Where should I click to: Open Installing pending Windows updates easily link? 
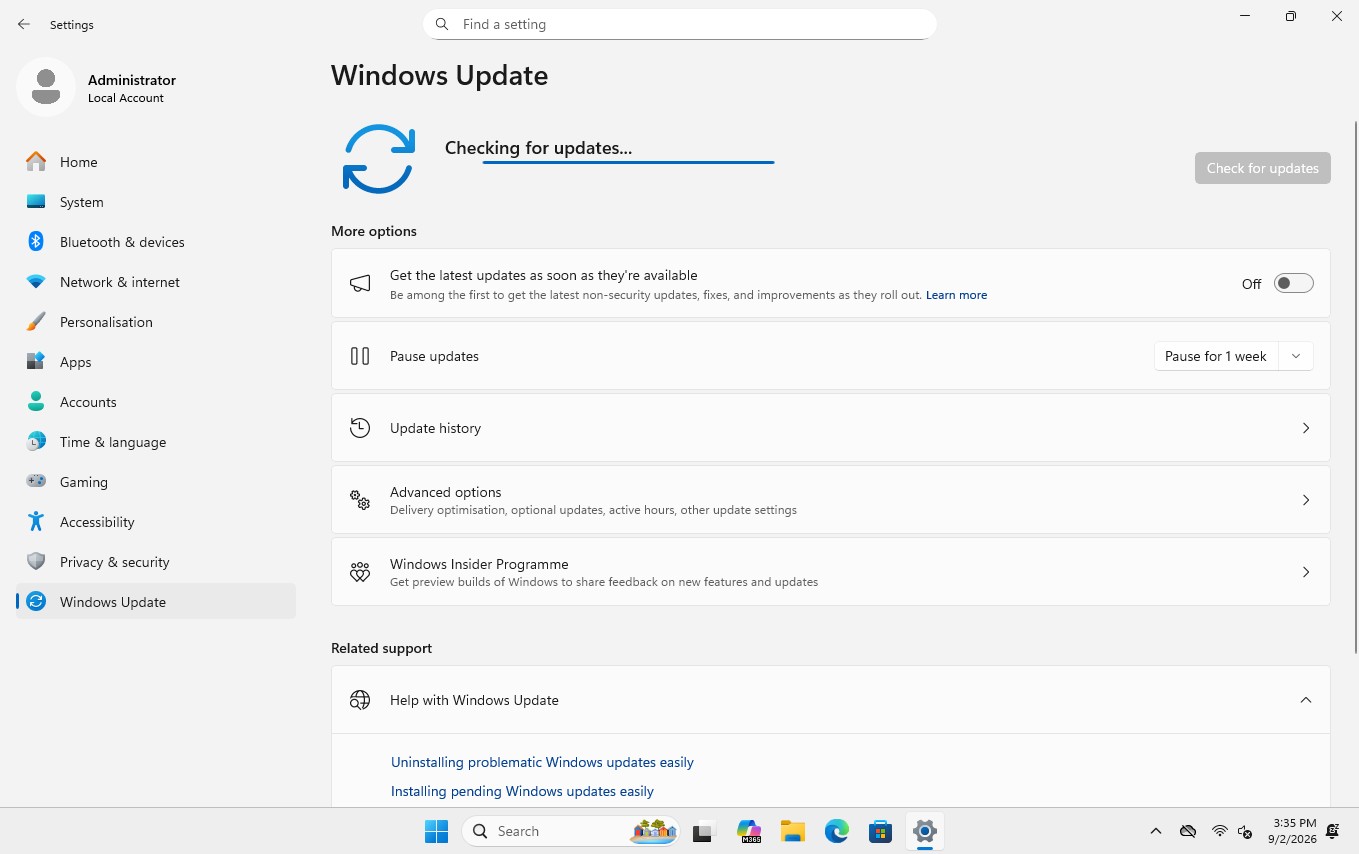[522, 791]
